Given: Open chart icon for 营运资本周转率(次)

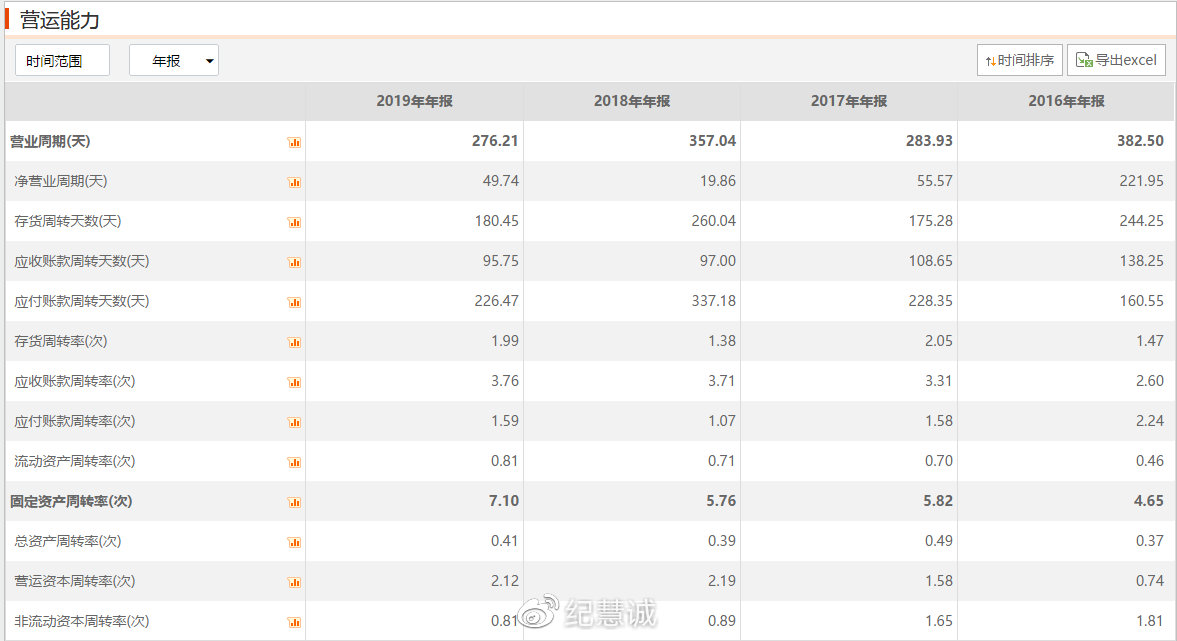Looking at the screenshot, I should 294,582.
